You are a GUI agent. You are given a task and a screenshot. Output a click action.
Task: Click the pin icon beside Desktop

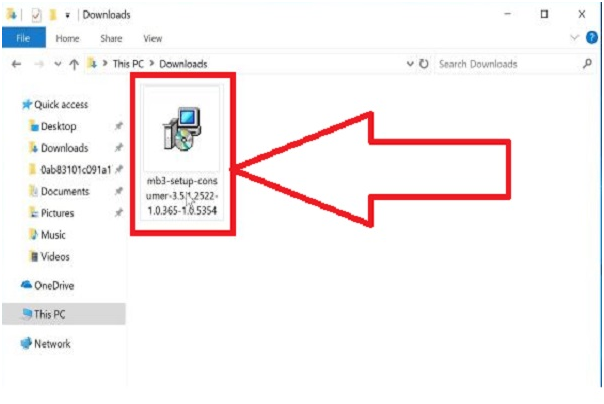pos(119,126)
